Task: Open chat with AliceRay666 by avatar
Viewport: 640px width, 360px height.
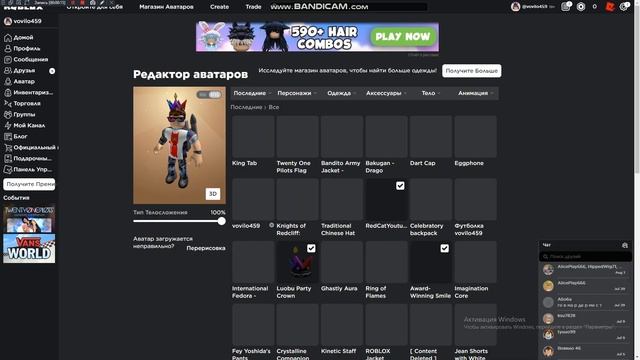Action: click(548, 286)
